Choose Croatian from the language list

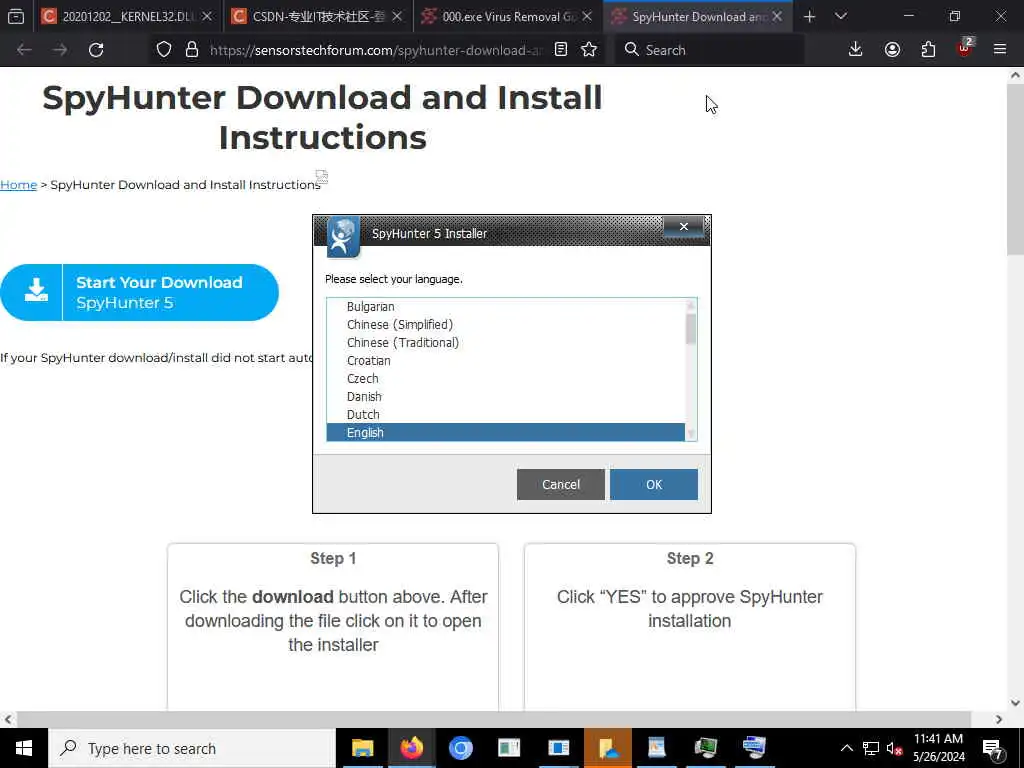click(505, 360)
